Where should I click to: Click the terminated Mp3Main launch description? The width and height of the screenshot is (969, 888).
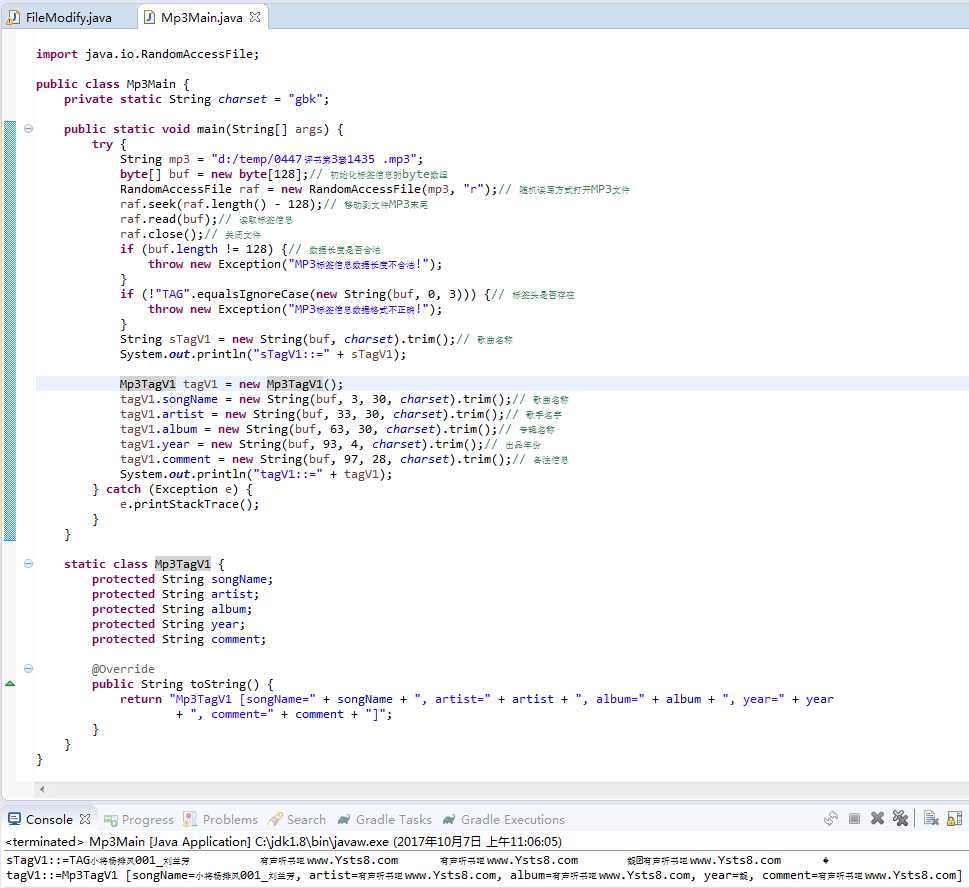click(x=283, y=842)
